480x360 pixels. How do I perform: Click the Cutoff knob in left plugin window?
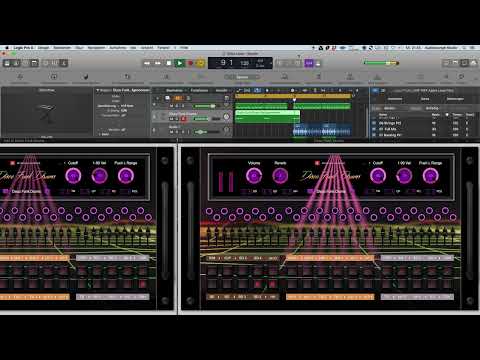coord(73,176)
